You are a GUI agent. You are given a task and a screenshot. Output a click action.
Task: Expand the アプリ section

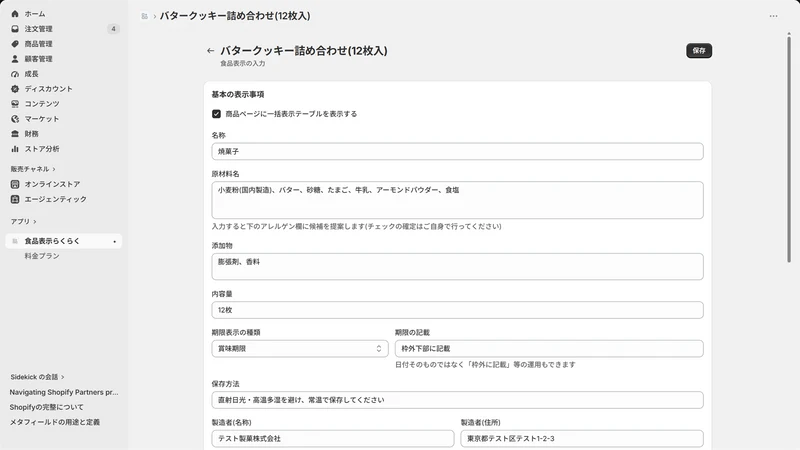(x=23, y=221)
